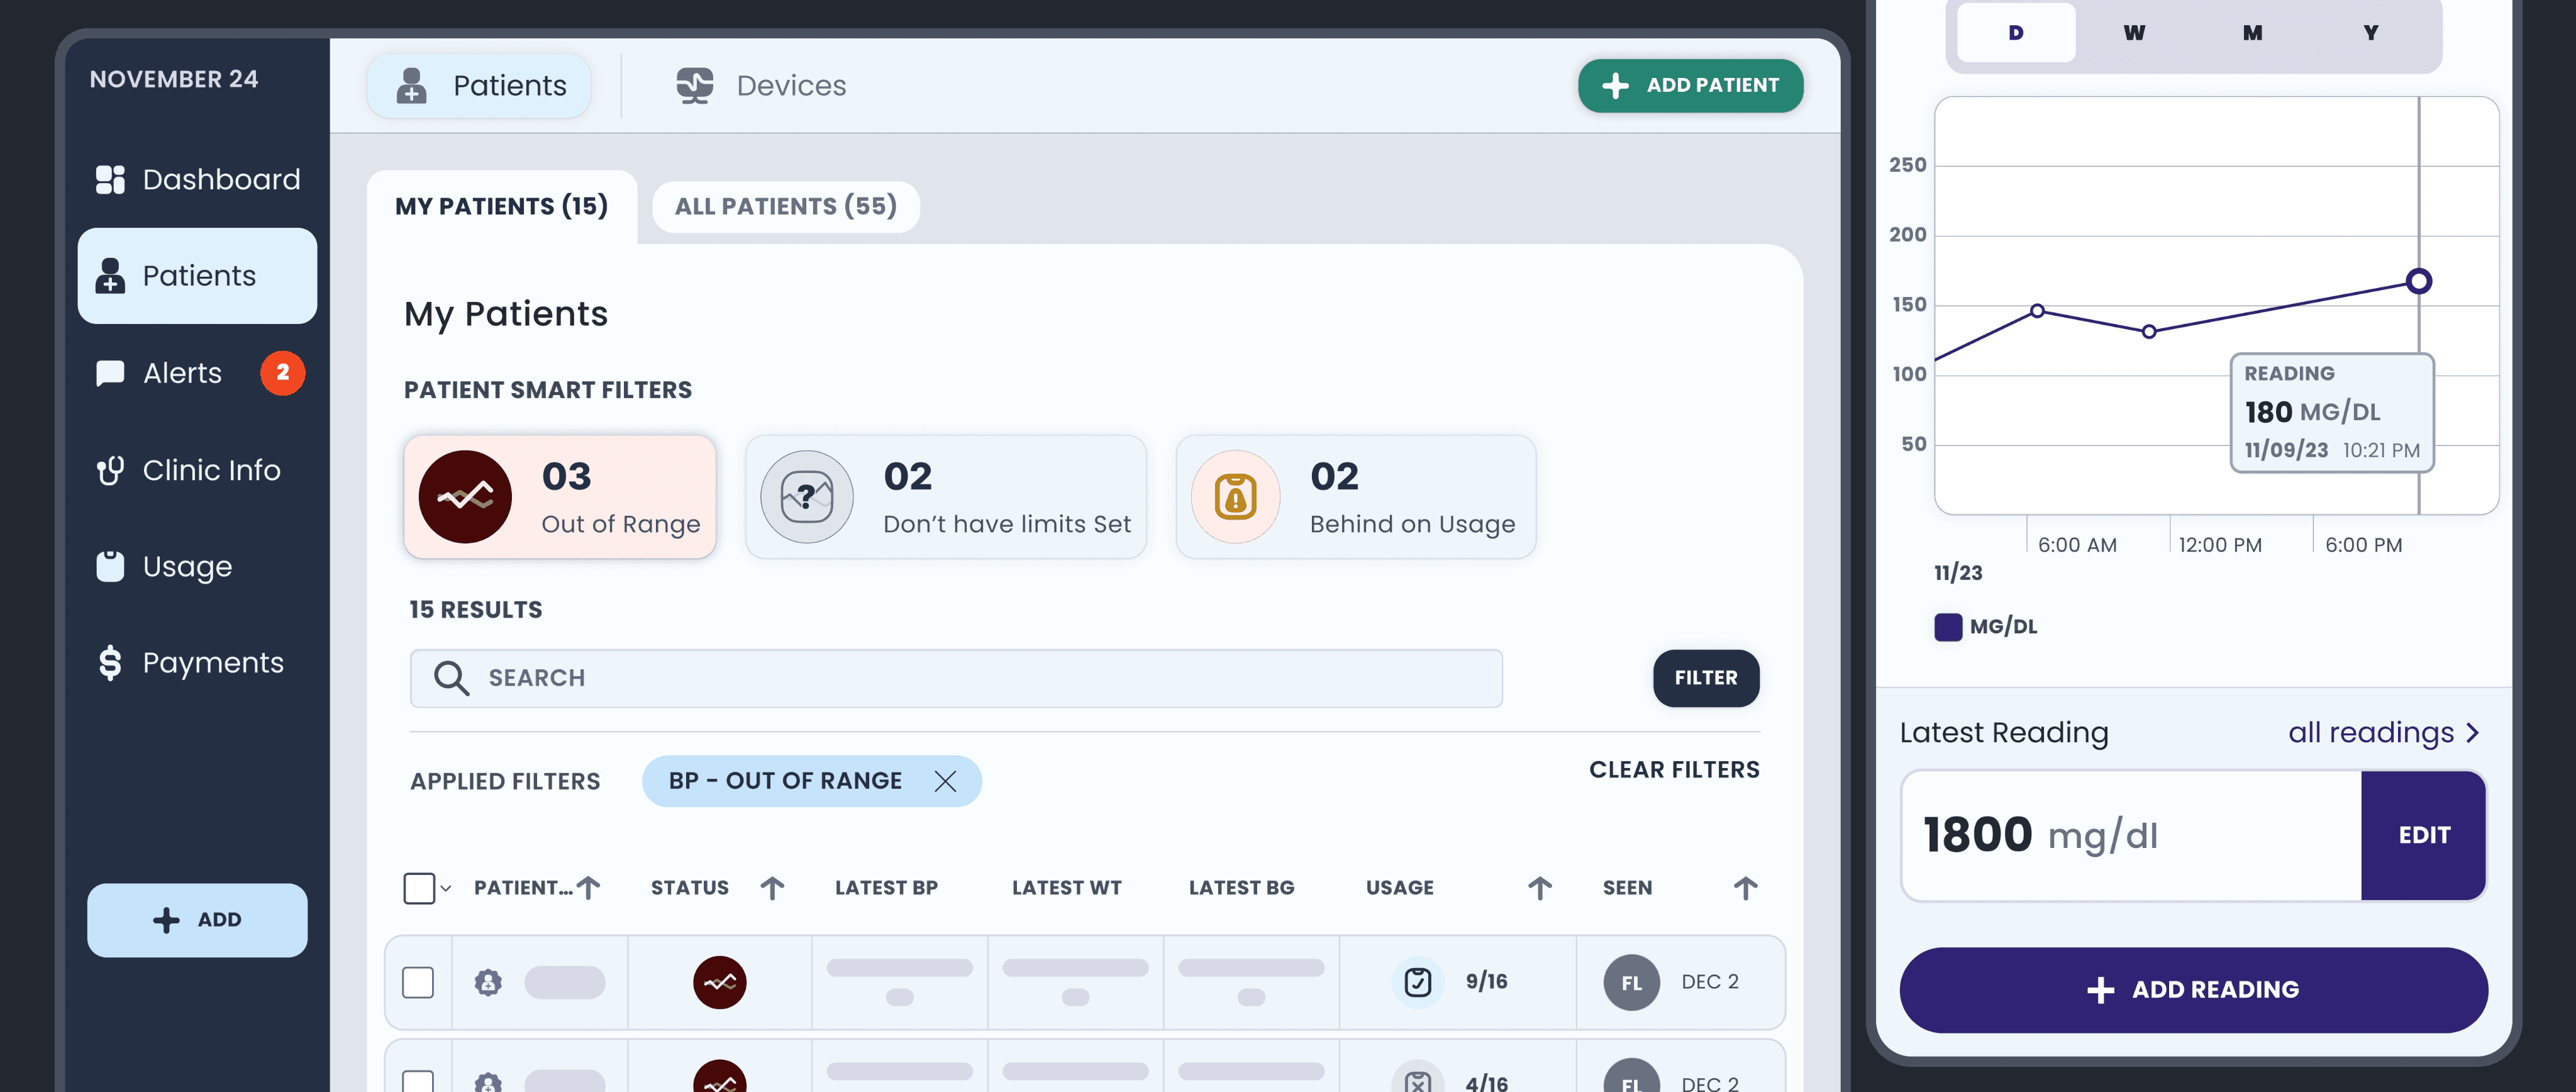Select the MY PATIENTS (15) tab
Viewport: 2576px width, 1092px height.
(x=502, y=207)
